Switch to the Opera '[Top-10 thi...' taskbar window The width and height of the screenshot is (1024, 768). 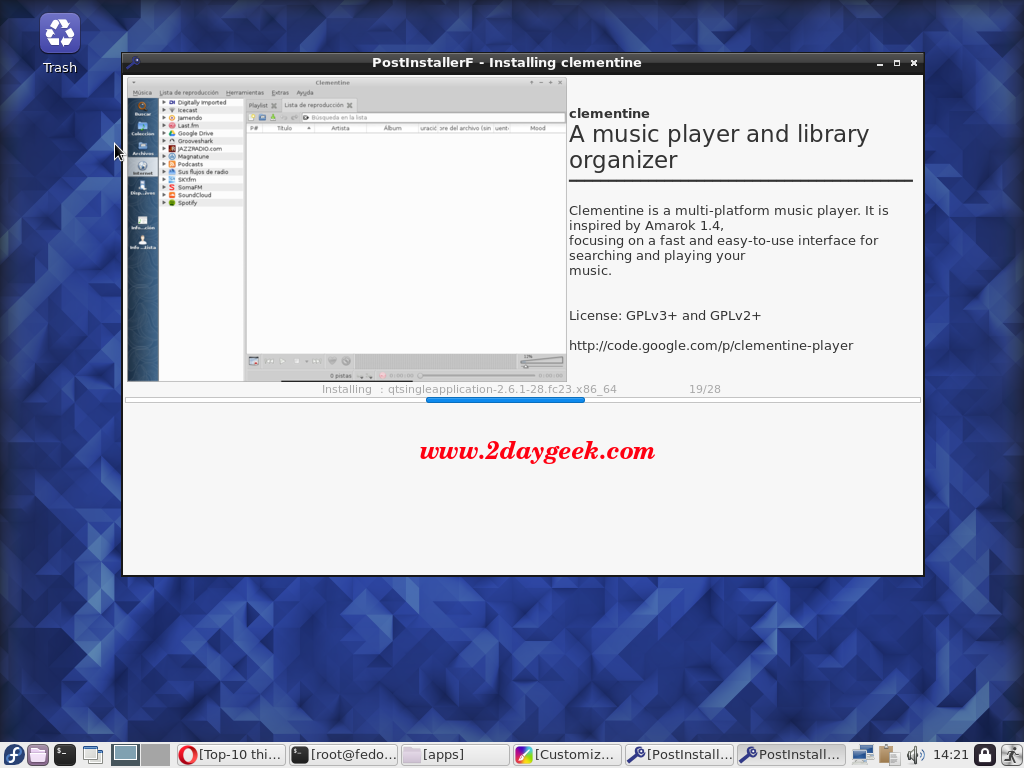pyautogui.click(x=231, y=755)
